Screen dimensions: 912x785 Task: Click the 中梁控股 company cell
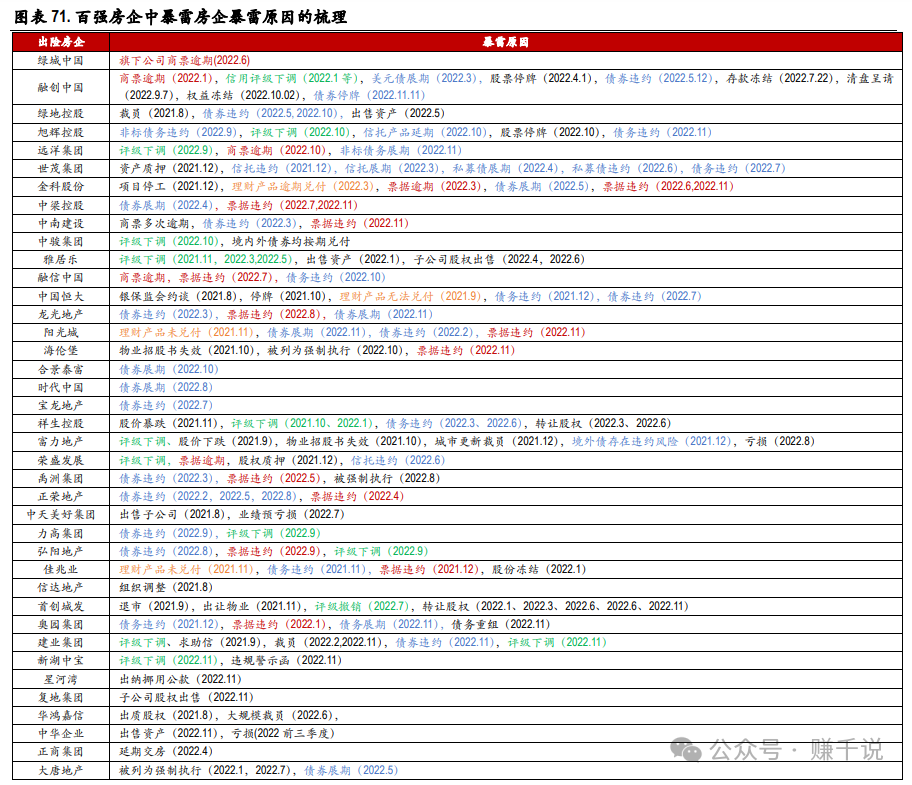click(x=61, y=205)
